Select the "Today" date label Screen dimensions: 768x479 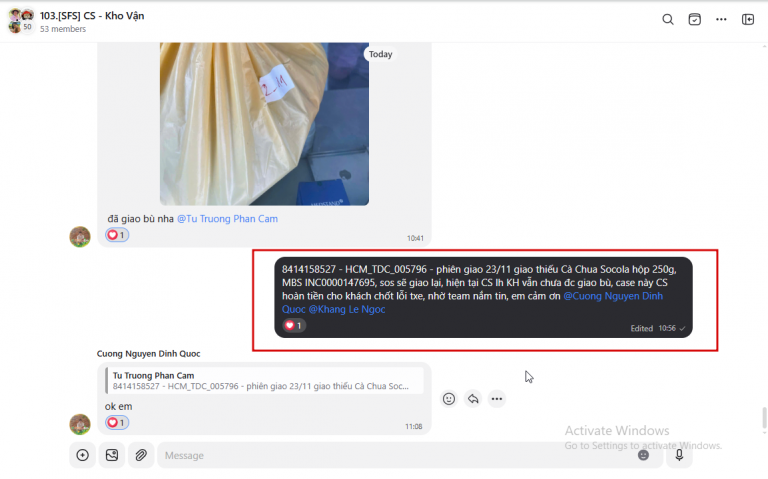pos(381,54)
